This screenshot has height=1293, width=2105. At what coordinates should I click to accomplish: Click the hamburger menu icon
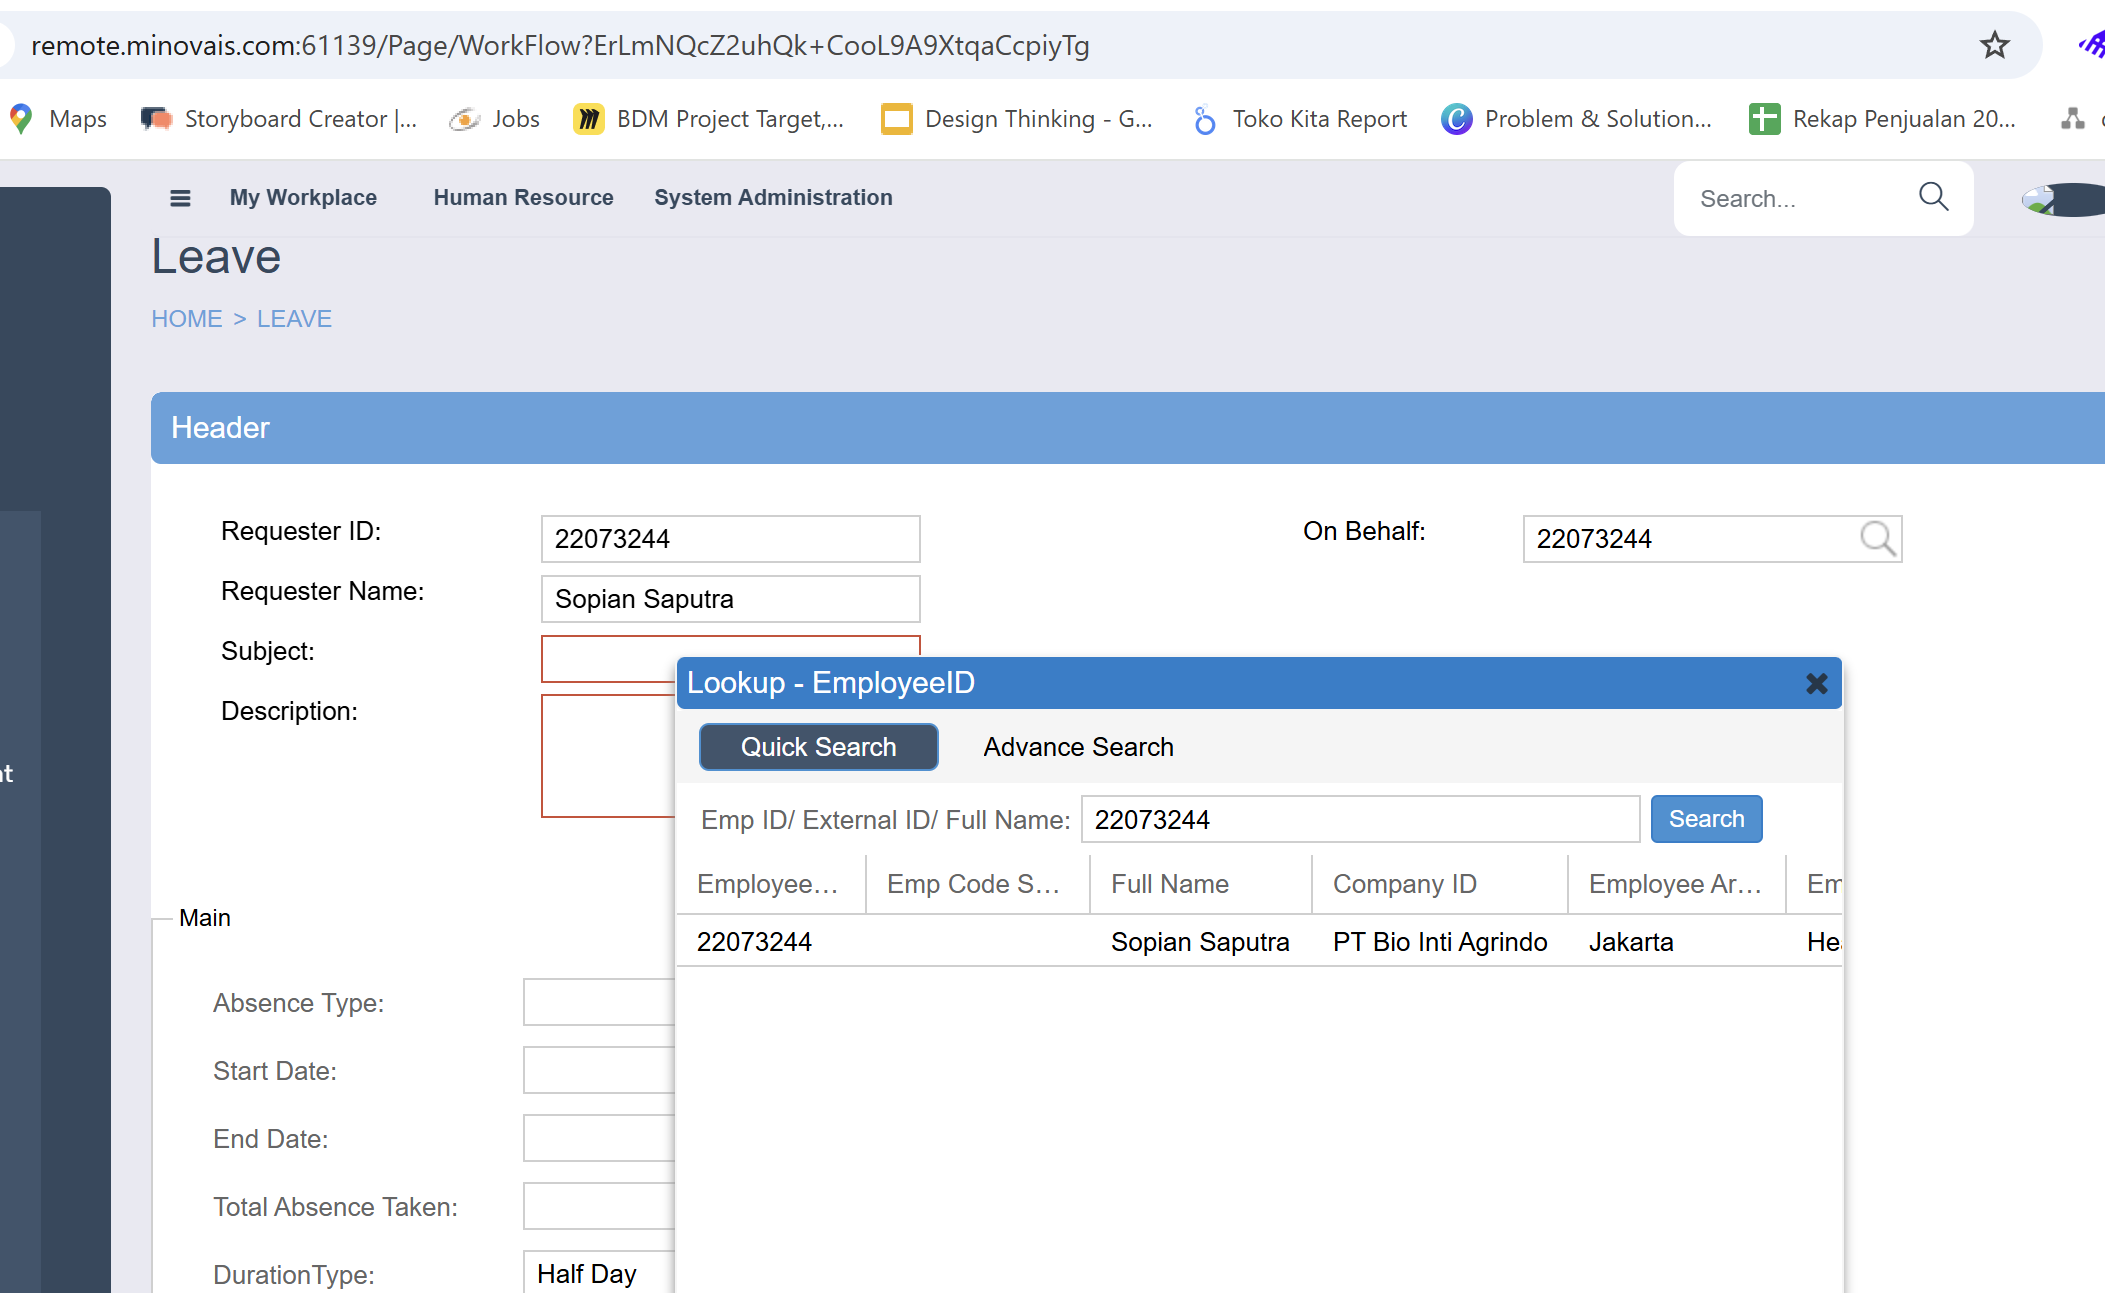tap(180, 198)
